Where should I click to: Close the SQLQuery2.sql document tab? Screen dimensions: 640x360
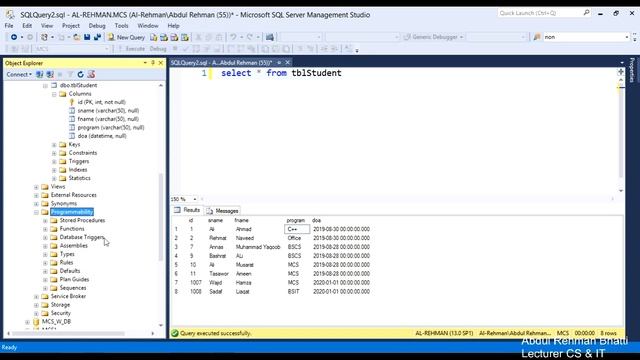coord(288,62)
